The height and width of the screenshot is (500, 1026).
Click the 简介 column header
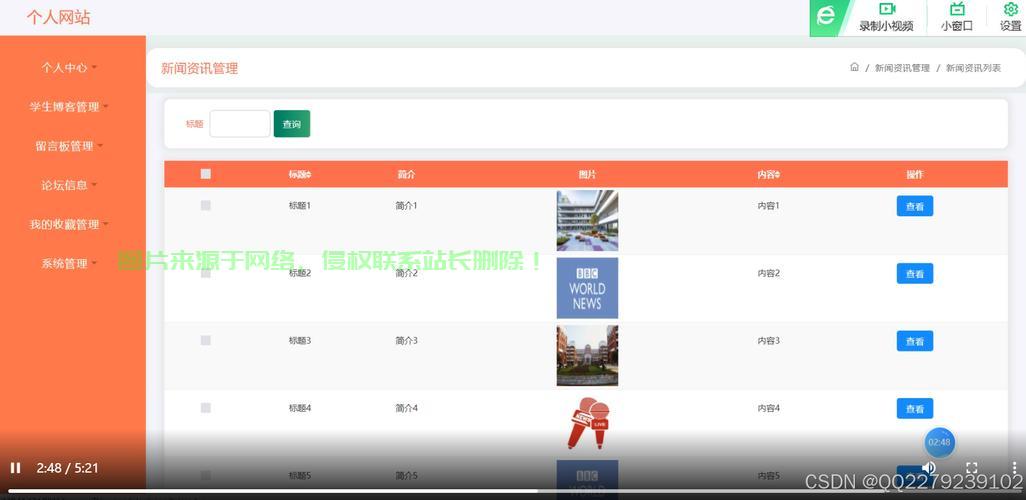[406, 175]
